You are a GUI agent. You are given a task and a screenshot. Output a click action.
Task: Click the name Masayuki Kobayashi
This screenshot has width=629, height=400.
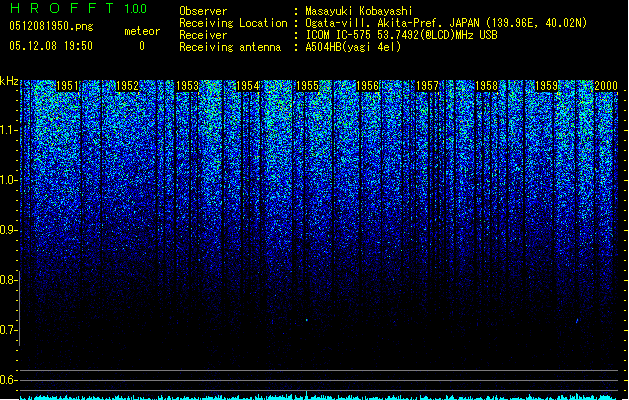pos(359,11)
